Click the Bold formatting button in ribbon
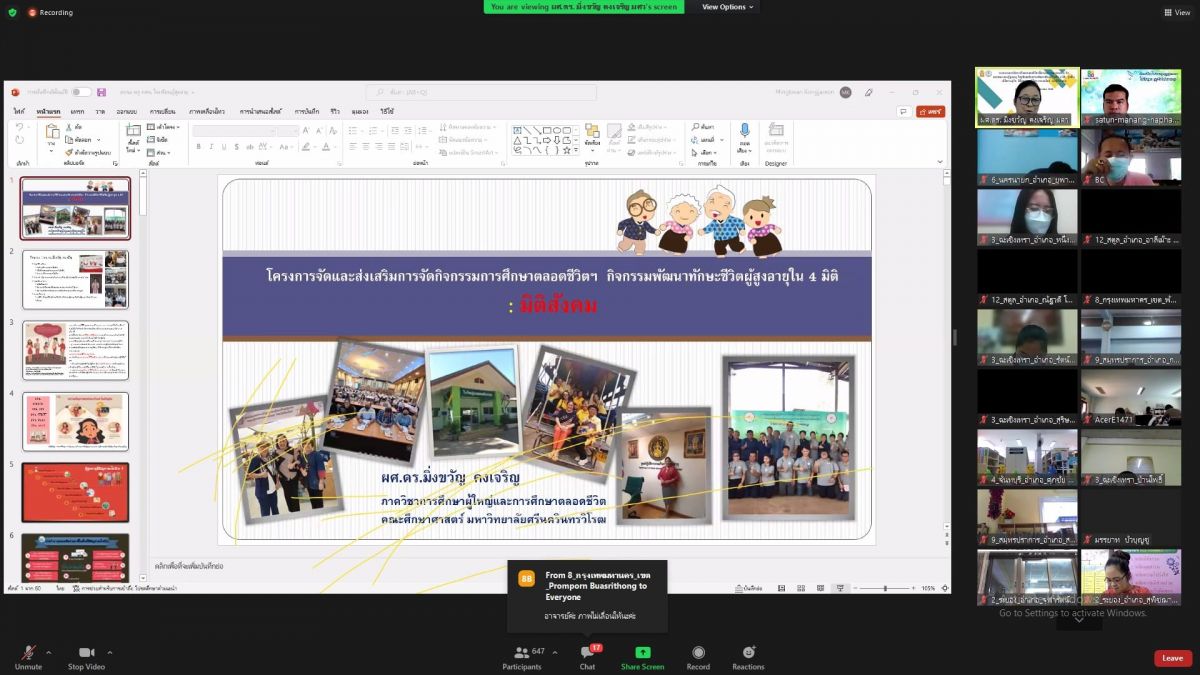This screenshot has height=675, width=1200. pos(198,146)
